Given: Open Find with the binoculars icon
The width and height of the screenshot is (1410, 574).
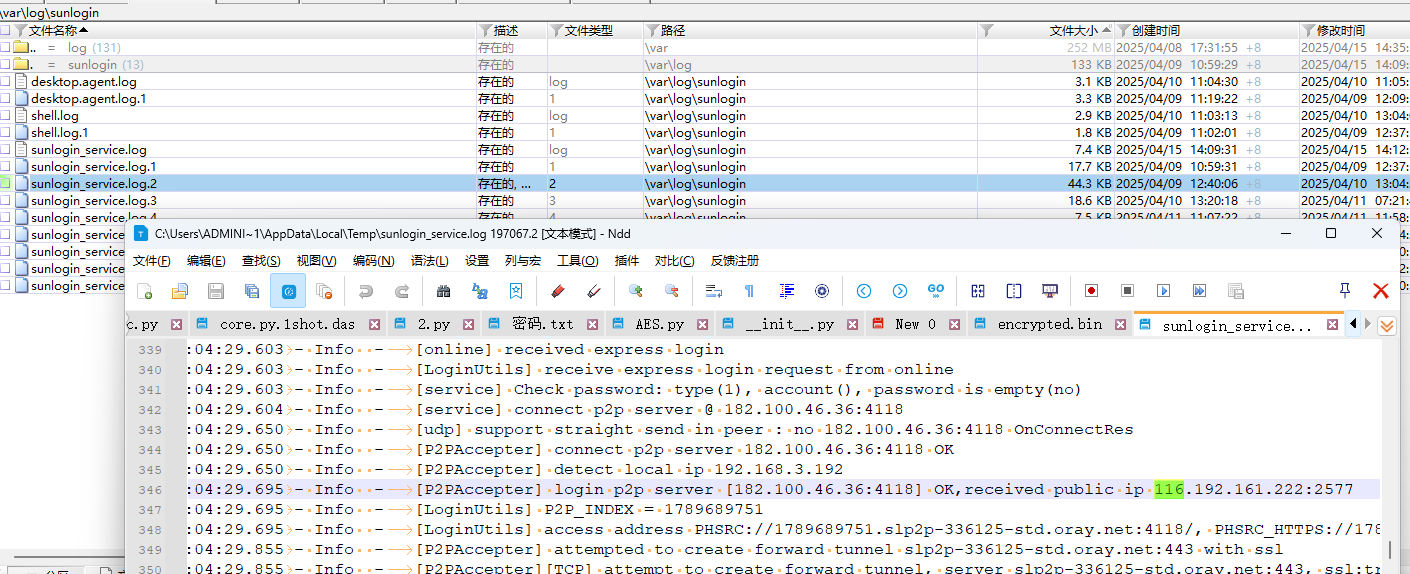Looking at the screenshot, I should [x=444, y=291].
